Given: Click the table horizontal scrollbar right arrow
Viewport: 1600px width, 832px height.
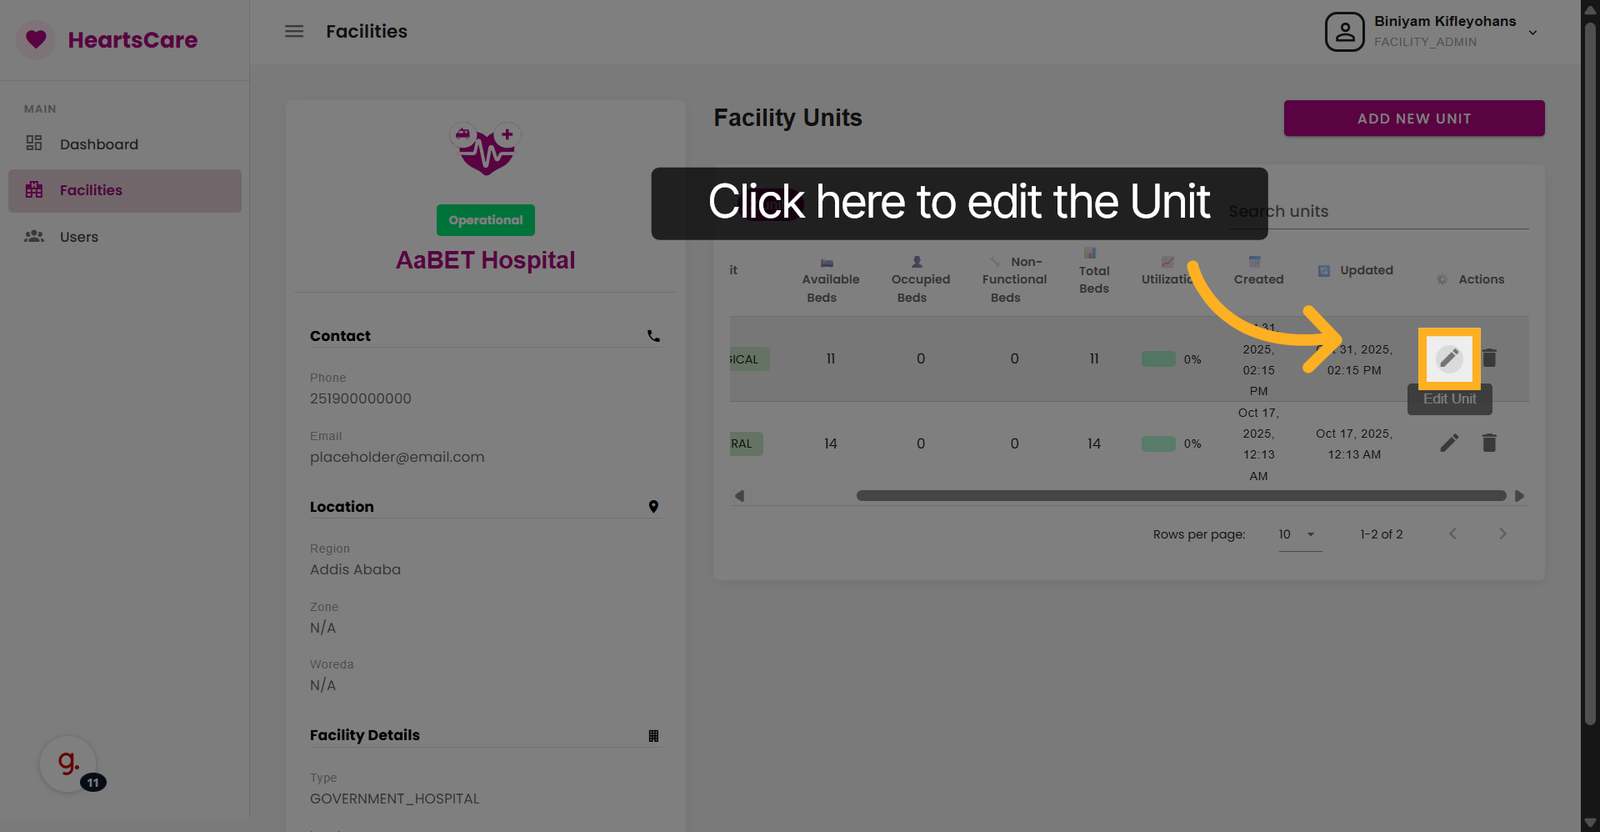Looking at the screenshot, I should 1519,496.
